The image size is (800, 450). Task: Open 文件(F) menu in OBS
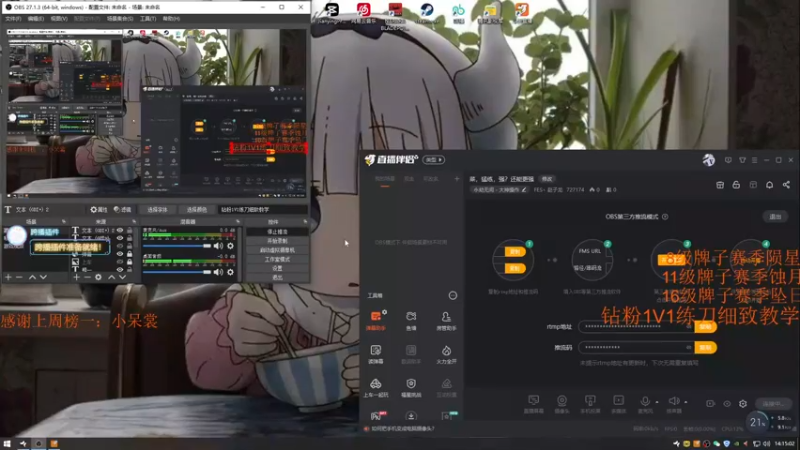(x=13, y=19)
